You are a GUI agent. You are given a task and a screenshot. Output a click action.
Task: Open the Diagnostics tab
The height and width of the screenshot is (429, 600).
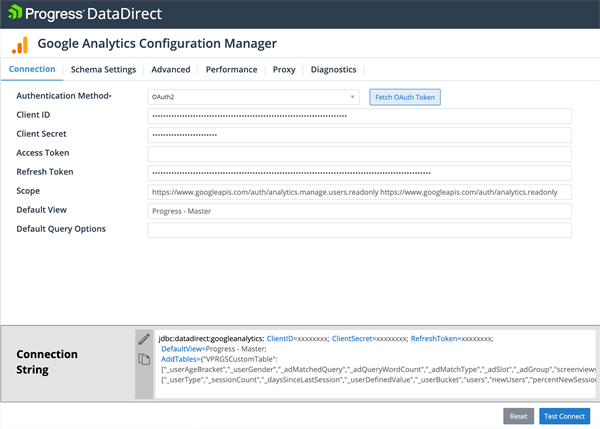click(x=333, y=70)
